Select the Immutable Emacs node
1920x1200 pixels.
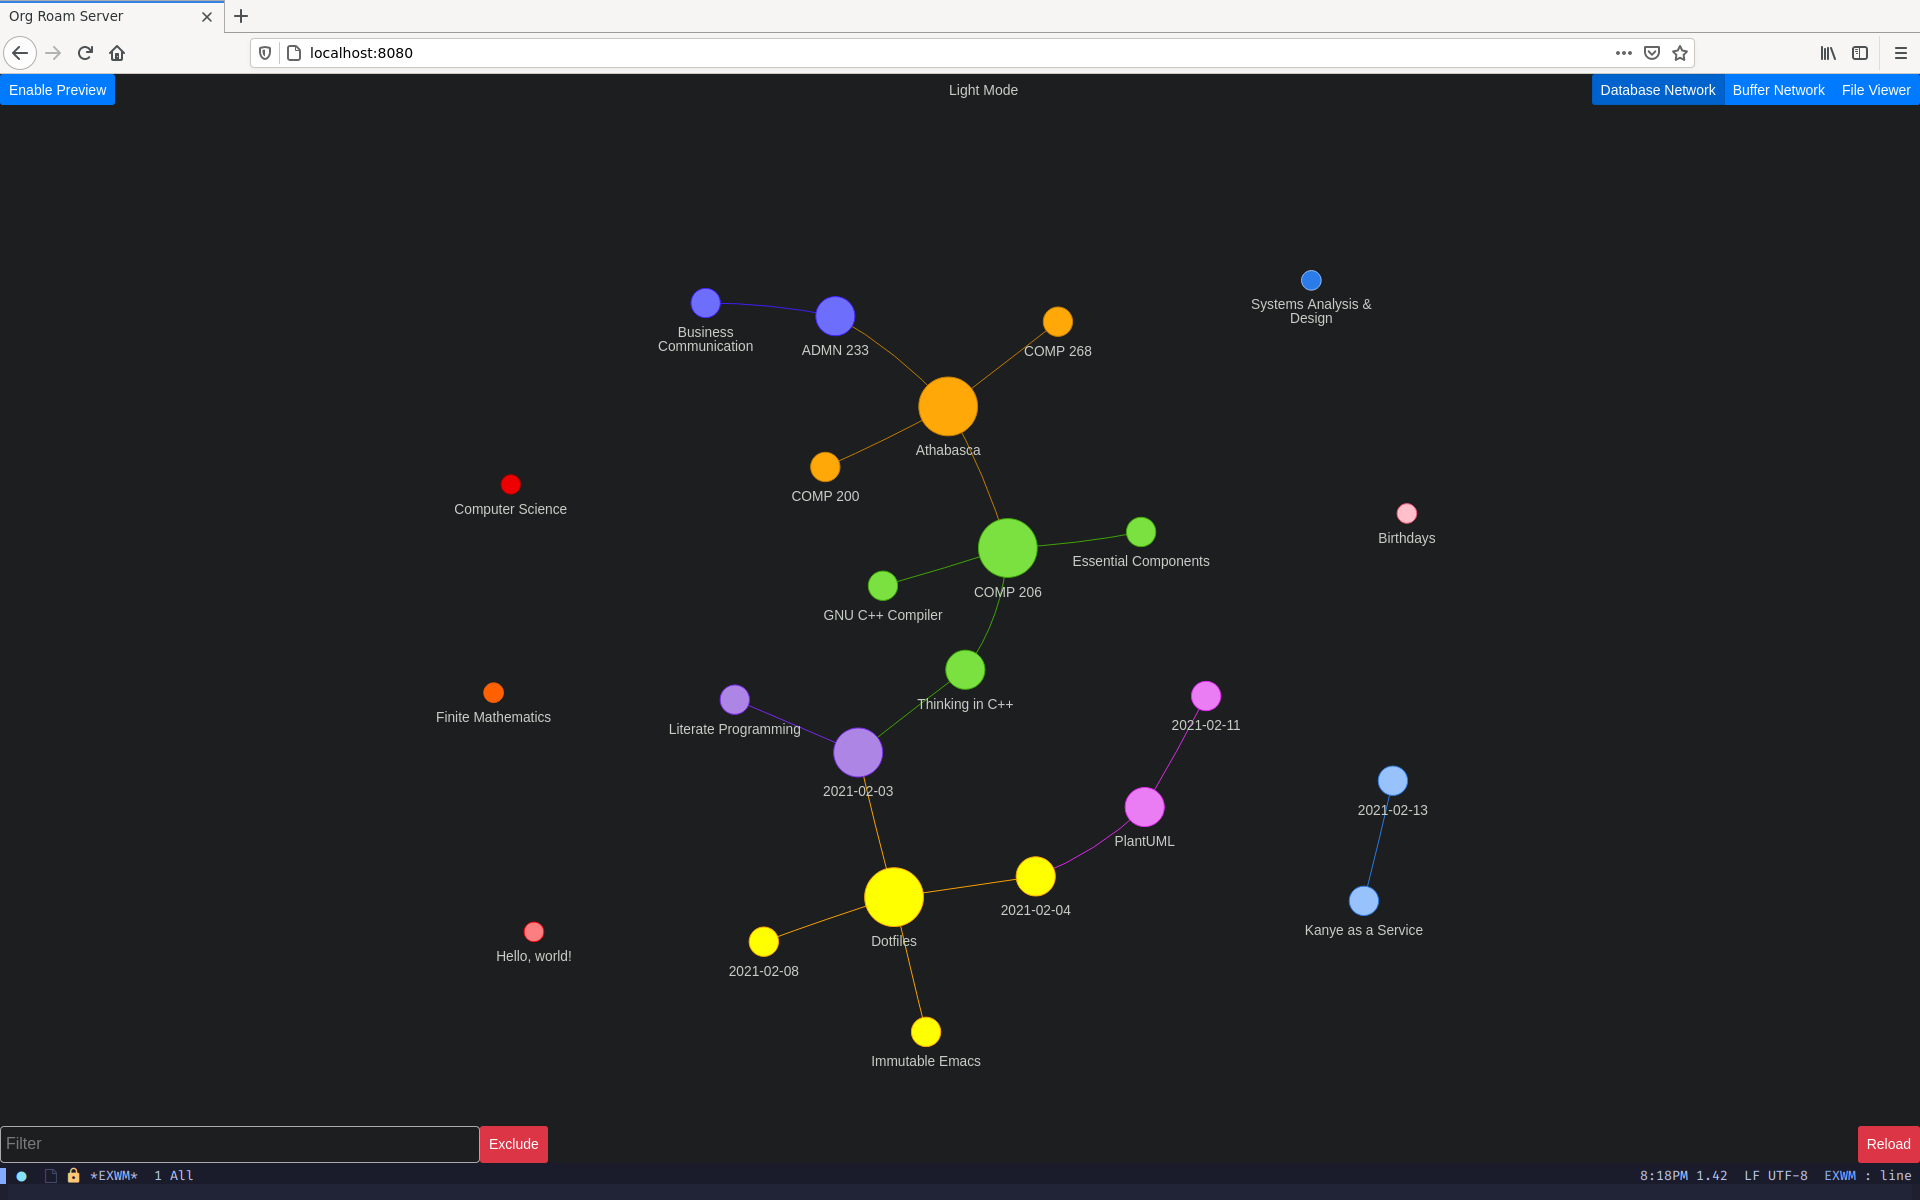tap(925, 1031)
